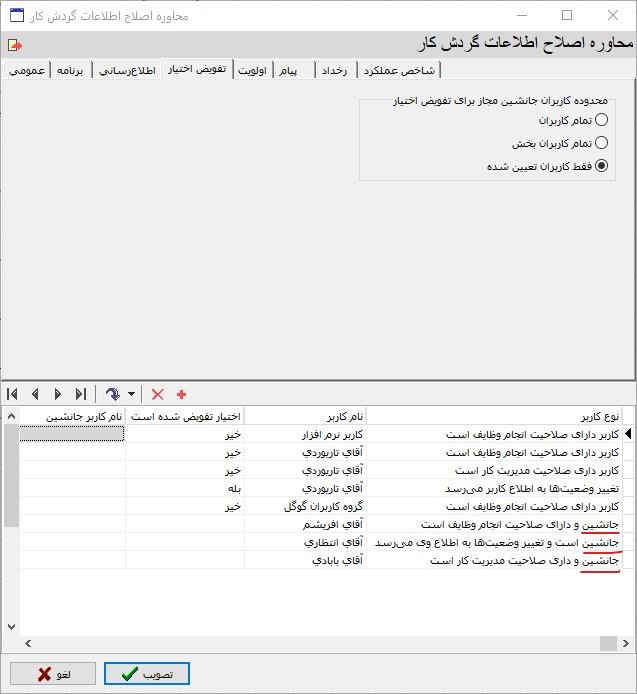The width and height of the screenshot is (637, 694).
Task: Open dropdown arrow beside refresh icon
Action: coord(131,395)
